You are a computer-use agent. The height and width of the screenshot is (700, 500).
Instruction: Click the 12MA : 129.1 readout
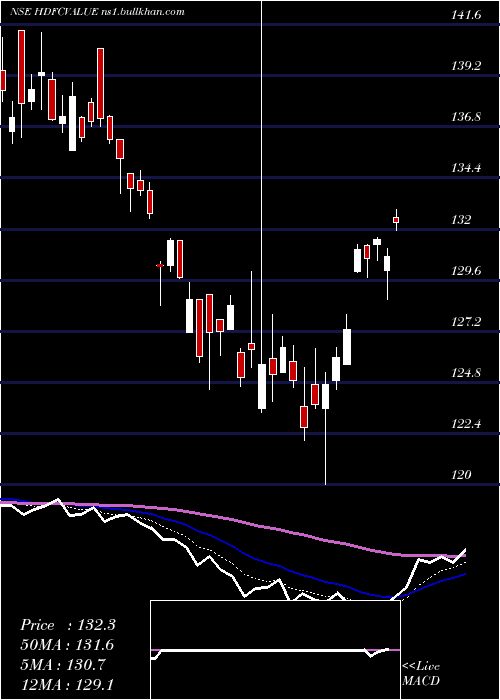pos(67,685)
